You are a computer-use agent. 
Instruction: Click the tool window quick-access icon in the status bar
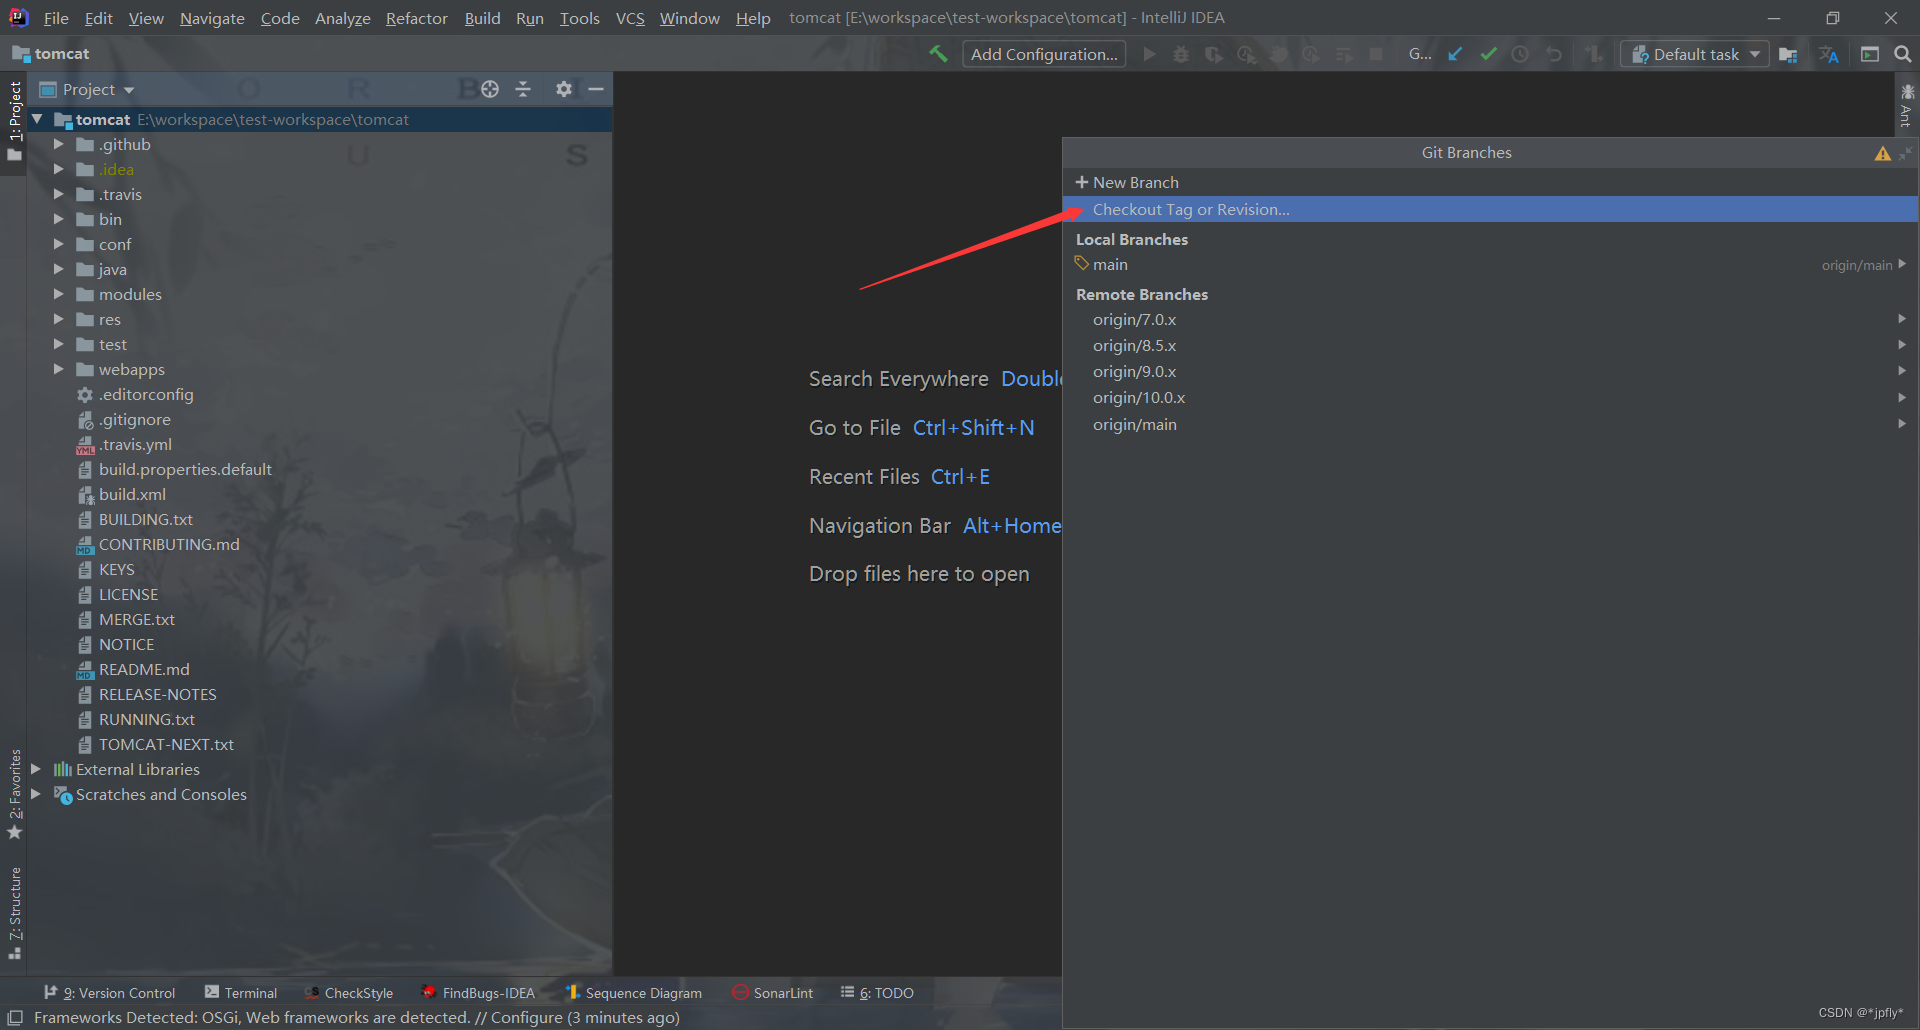15,1017
